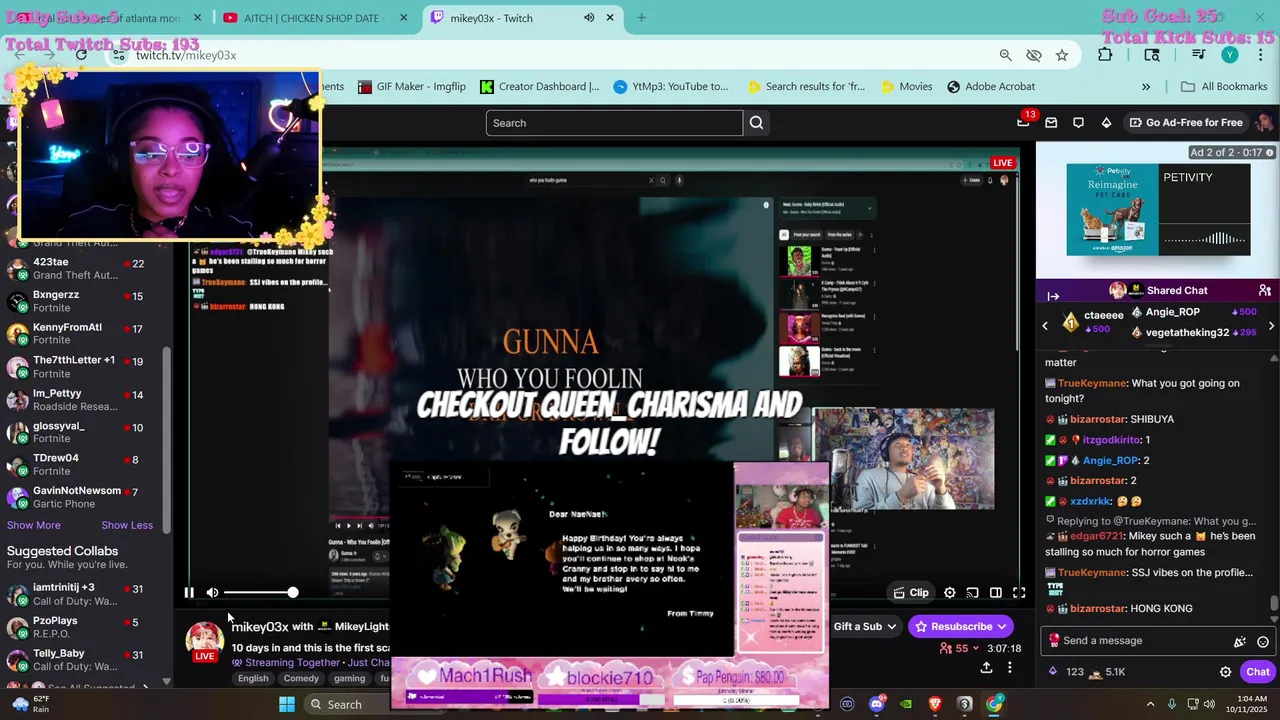The height and width of the screenshot is (720, 1280).
Task: Open Chrome three-dot menu
Action: click(1259, 55)
